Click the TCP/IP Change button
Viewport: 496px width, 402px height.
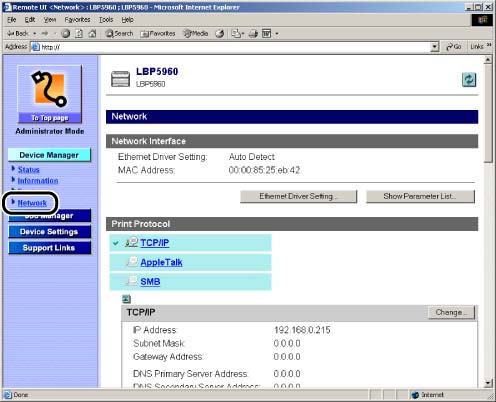pos(452,312)
